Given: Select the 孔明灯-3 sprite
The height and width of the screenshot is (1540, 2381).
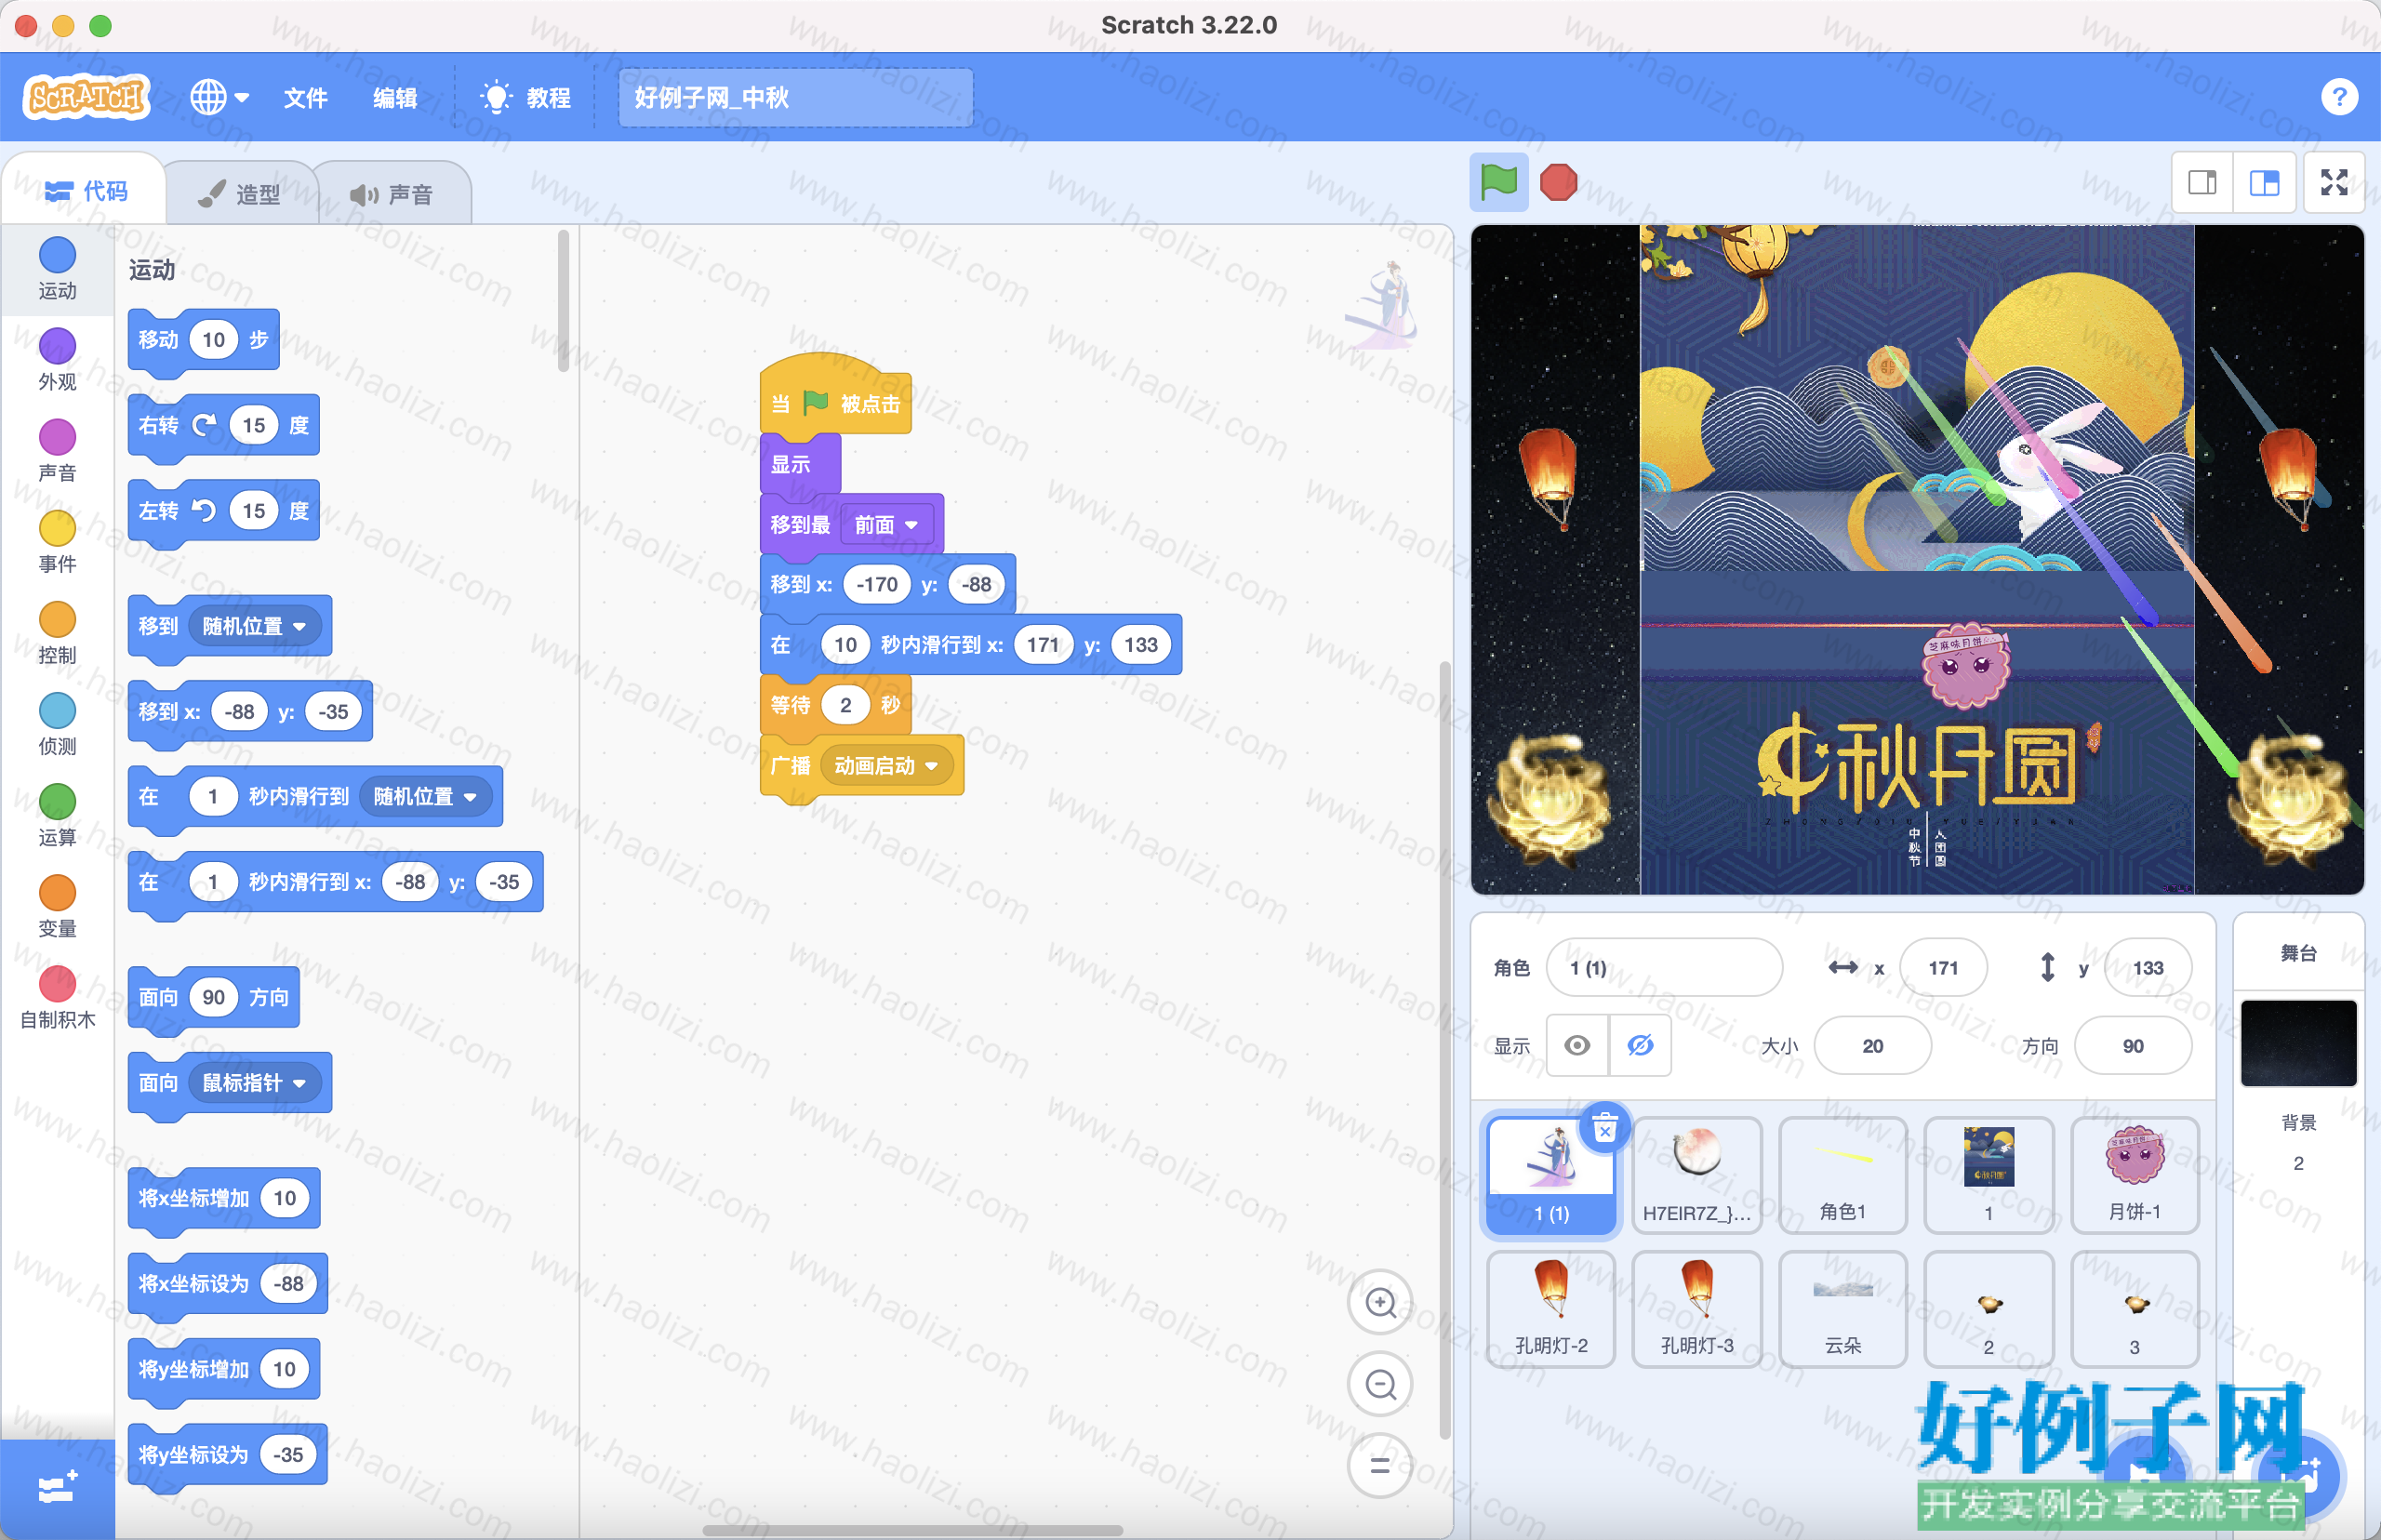Looking at the screenshot, I should (1697, 1308).
